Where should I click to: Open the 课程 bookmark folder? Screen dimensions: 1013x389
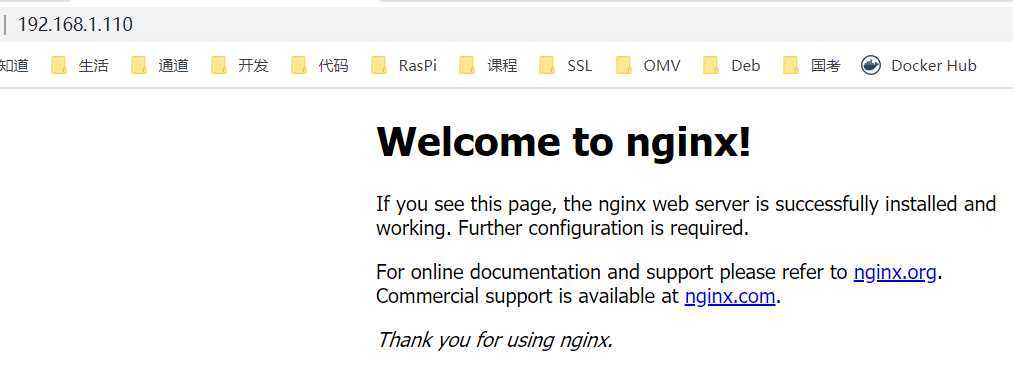488,65
